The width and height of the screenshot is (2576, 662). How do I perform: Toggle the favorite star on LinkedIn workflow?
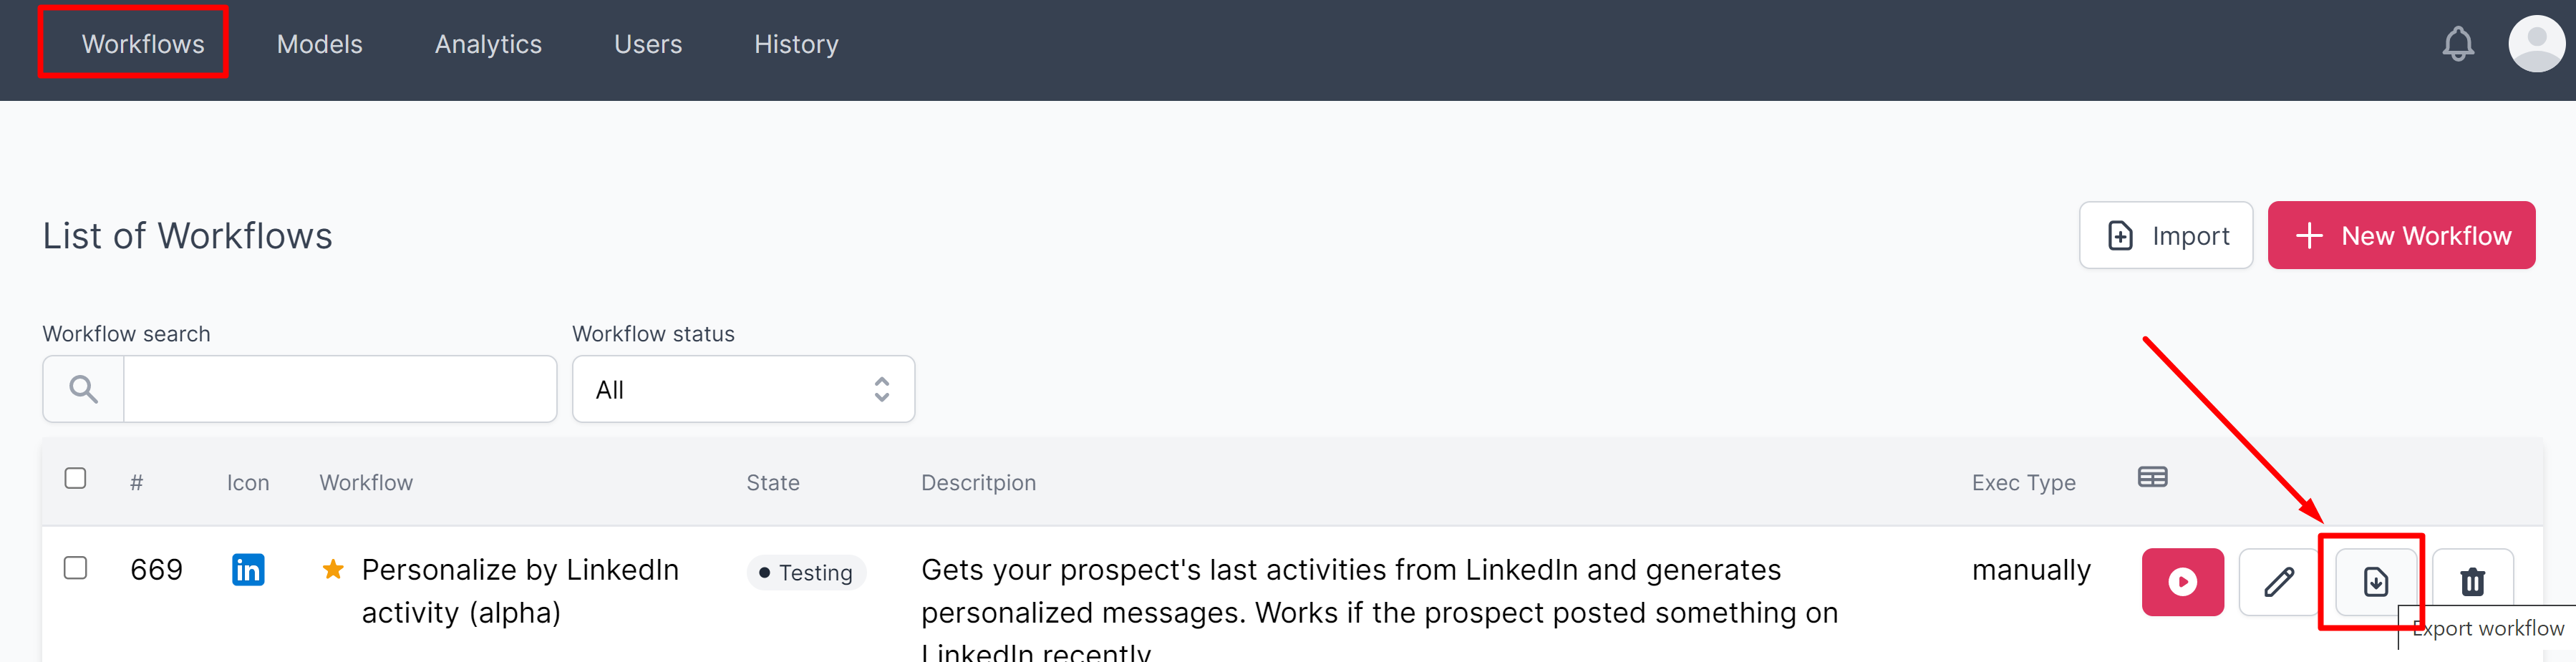(333, 569)
